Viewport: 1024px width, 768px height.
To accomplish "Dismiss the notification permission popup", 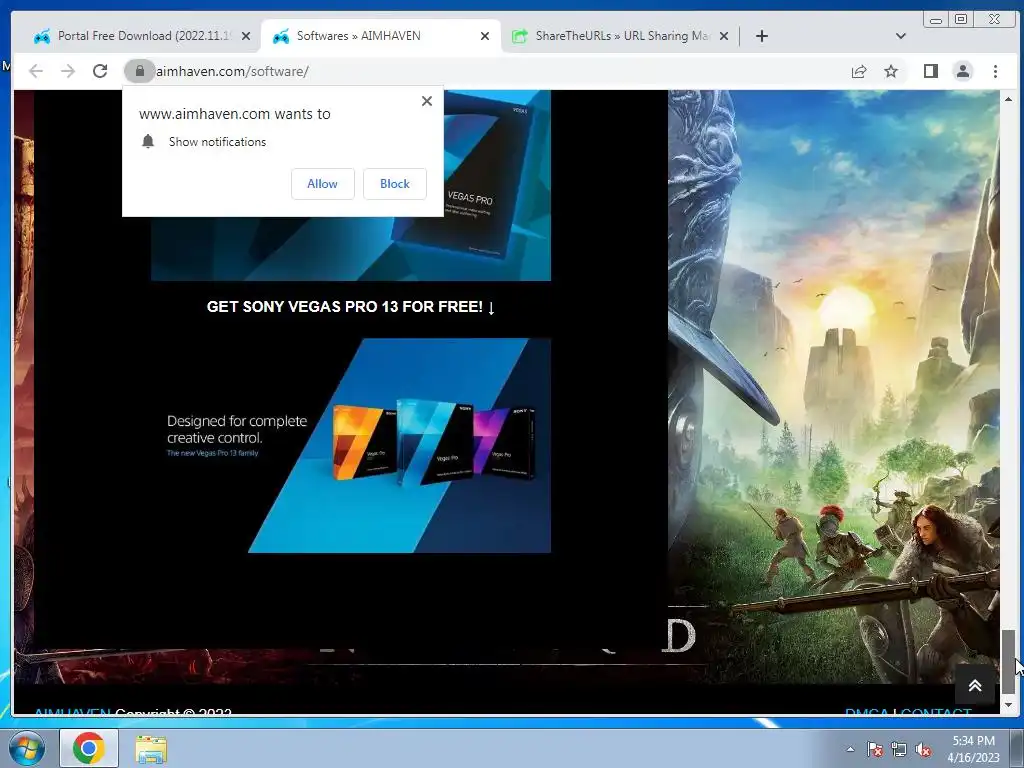I will tap(426, 101).
